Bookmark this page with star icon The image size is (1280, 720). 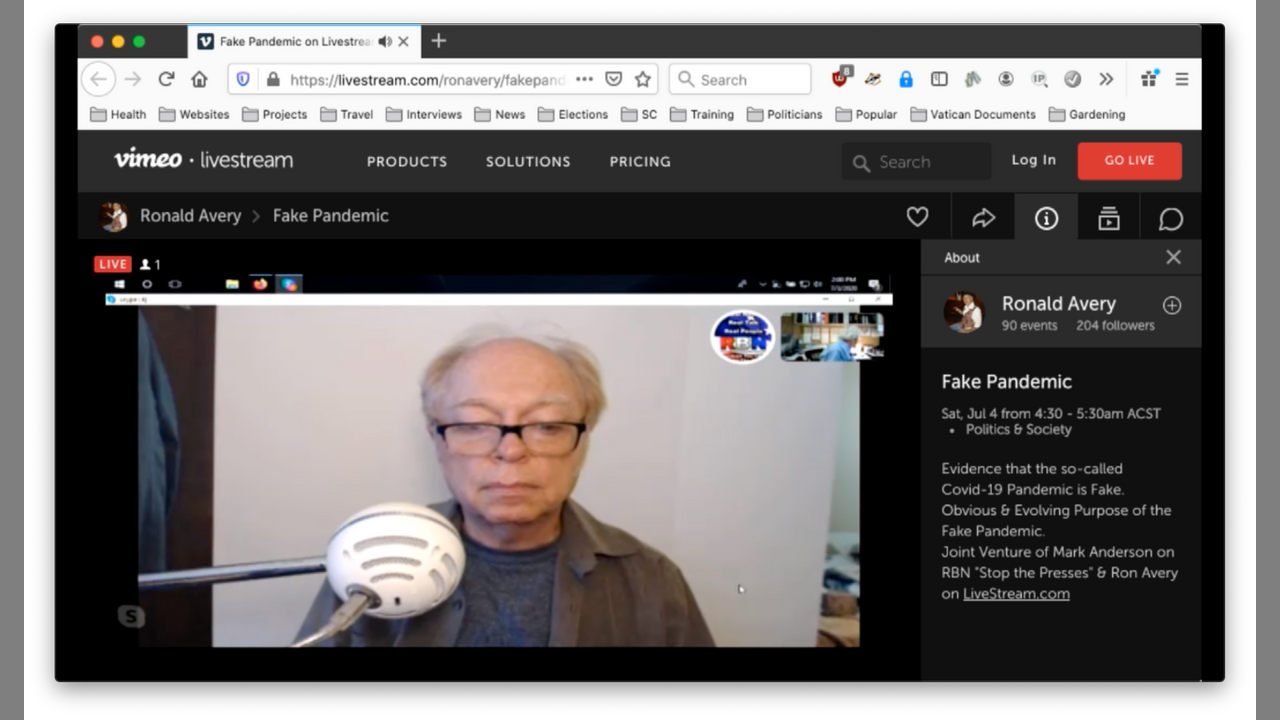[x=643, y=79]
